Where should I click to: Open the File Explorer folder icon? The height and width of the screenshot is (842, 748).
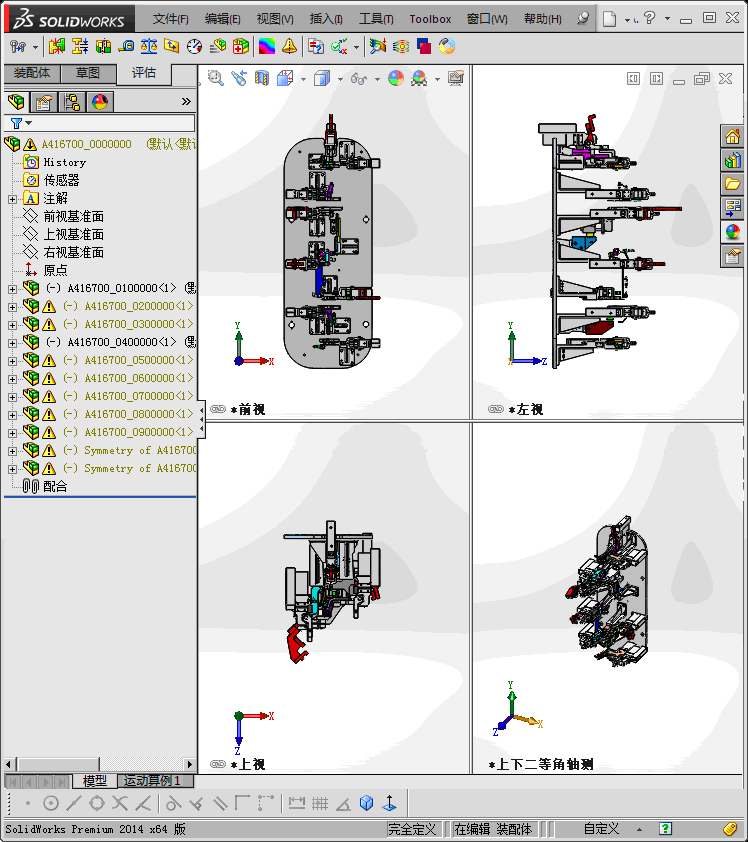pyautogui.click(x=733, y=184)
